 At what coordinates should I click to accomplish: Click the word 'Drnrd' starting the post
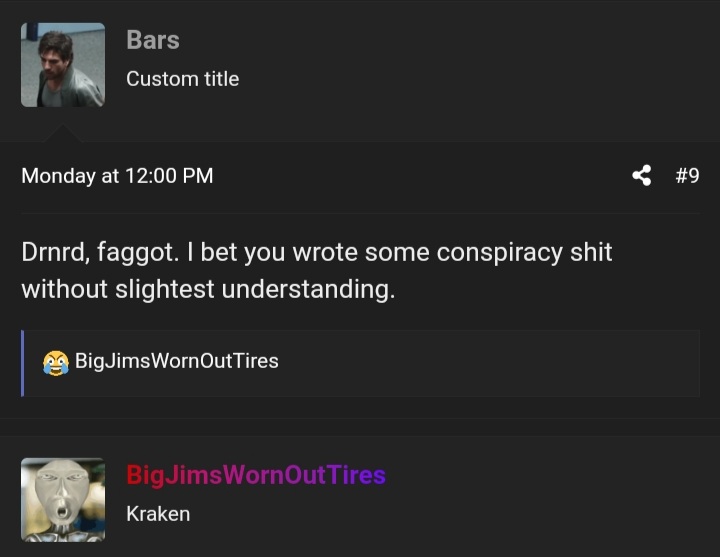tap(53, 253)
